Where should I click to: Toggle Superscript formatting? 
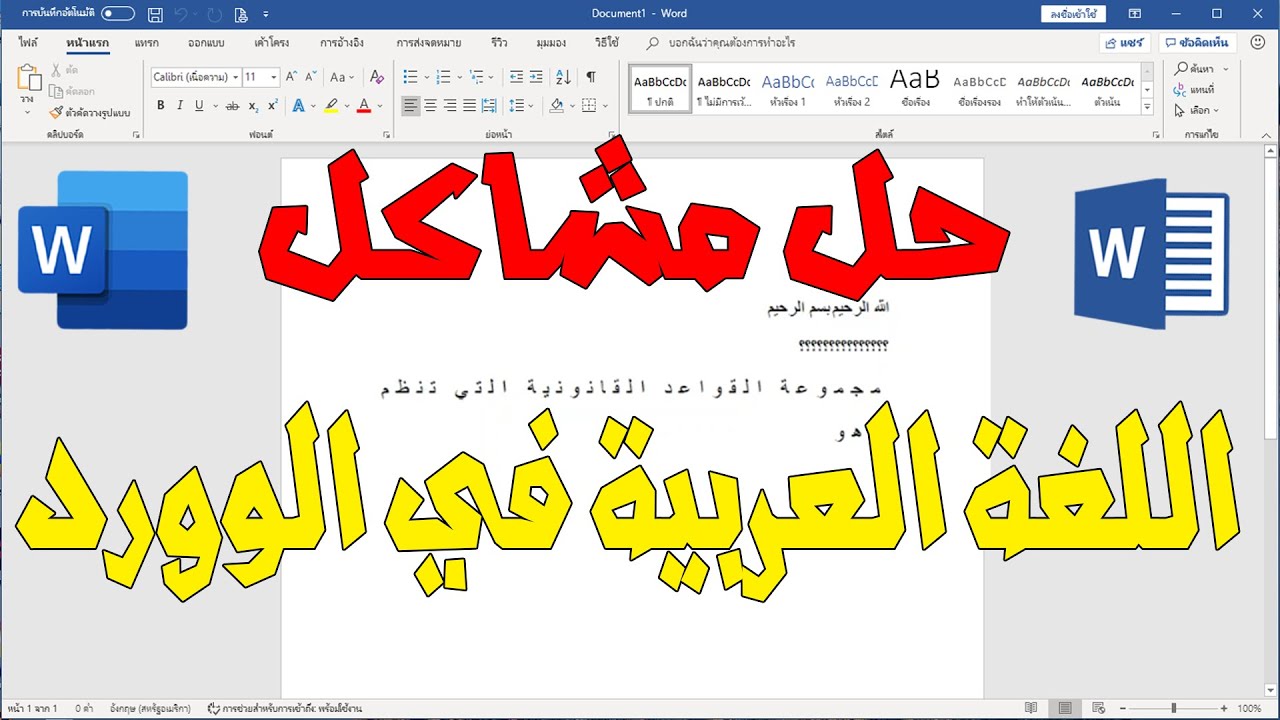(x=273, y=105)
